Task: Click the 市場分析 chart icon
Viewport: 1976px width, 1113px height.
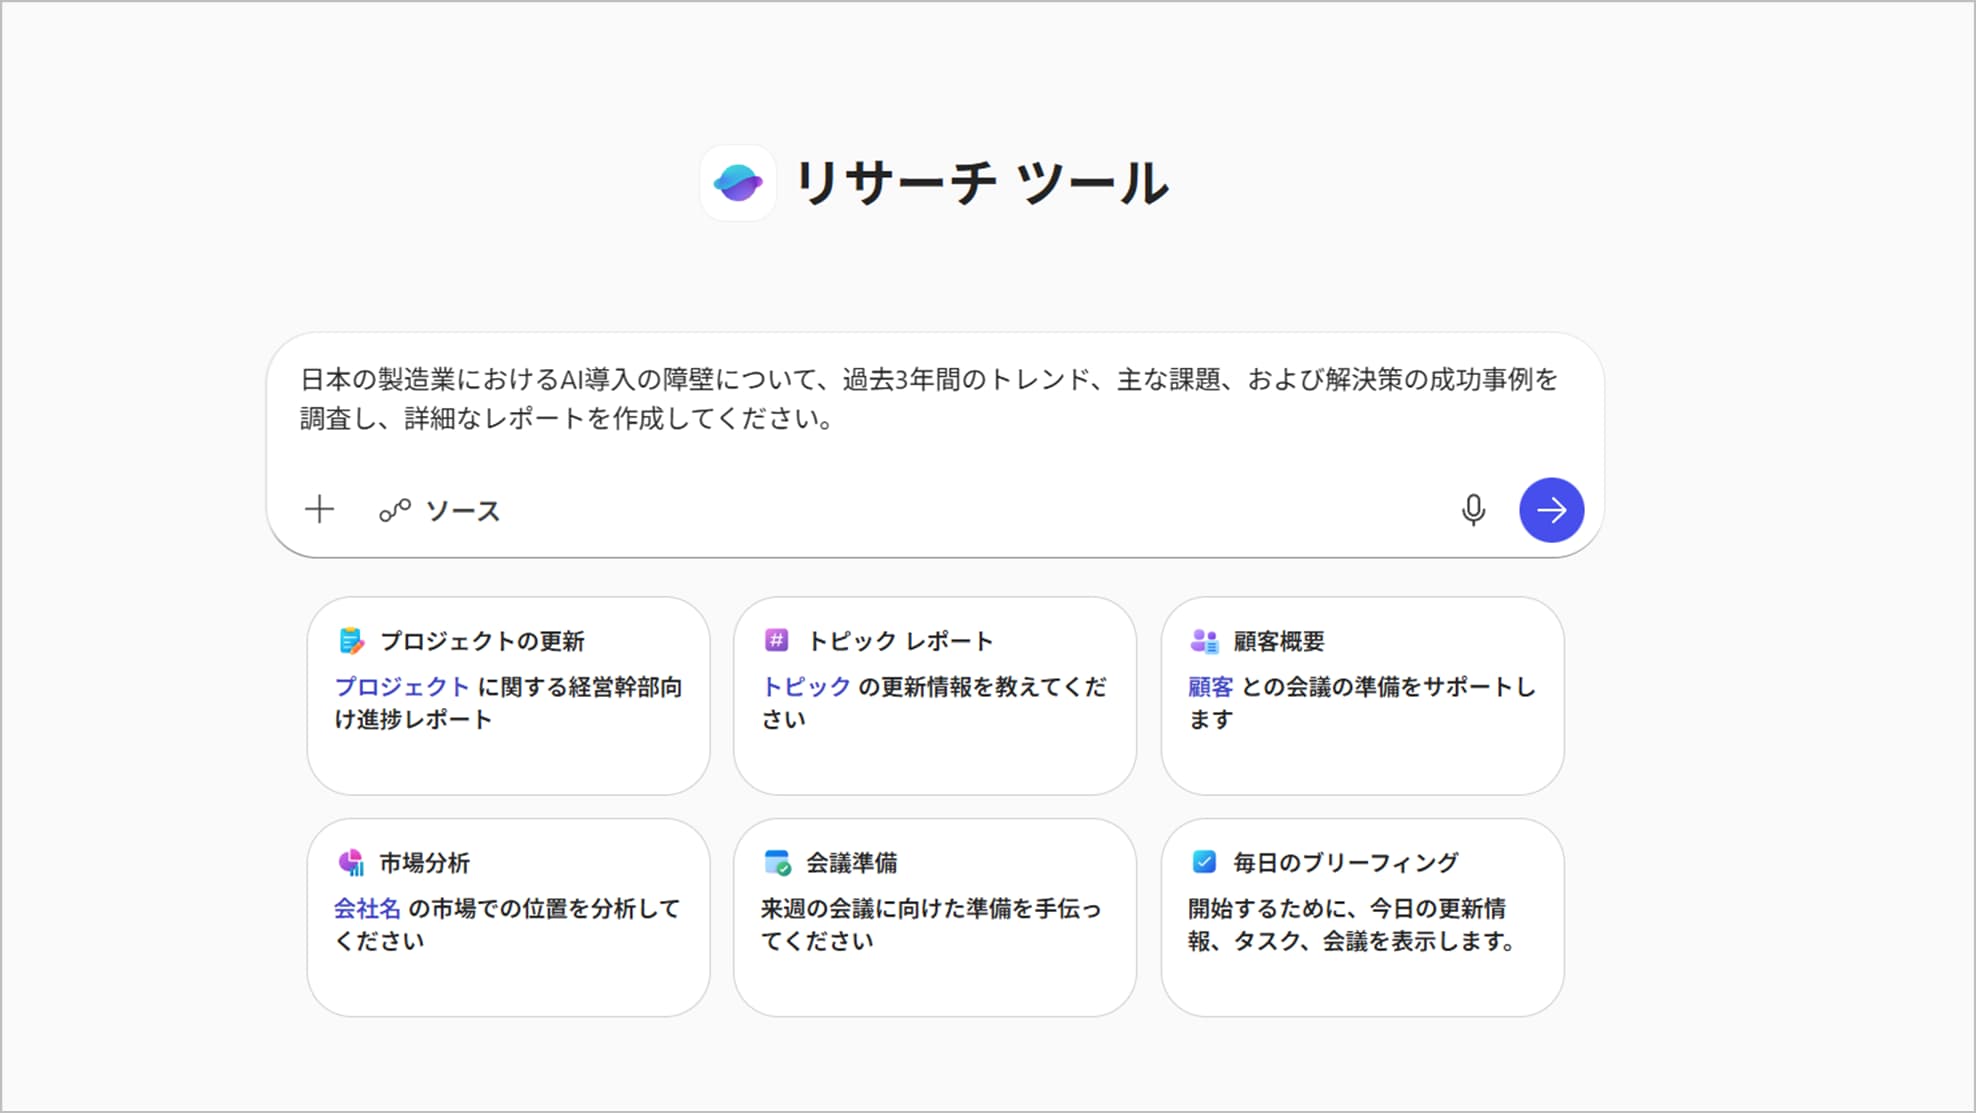Action: click(351, 862)
